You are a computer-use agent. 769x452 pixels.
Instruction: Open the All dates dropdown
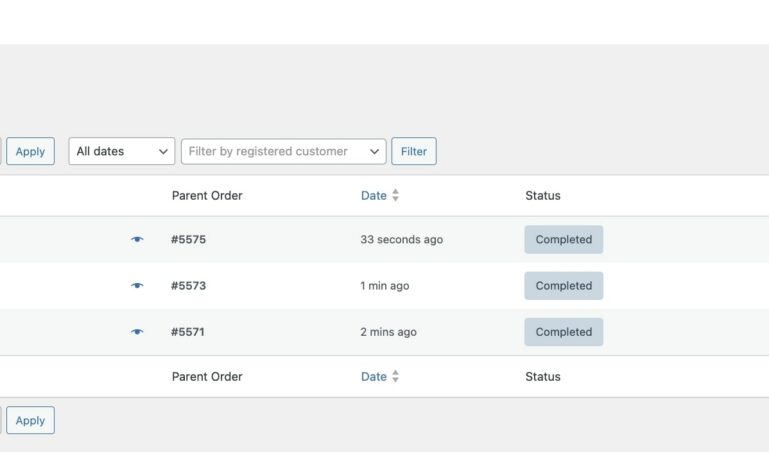122,152
